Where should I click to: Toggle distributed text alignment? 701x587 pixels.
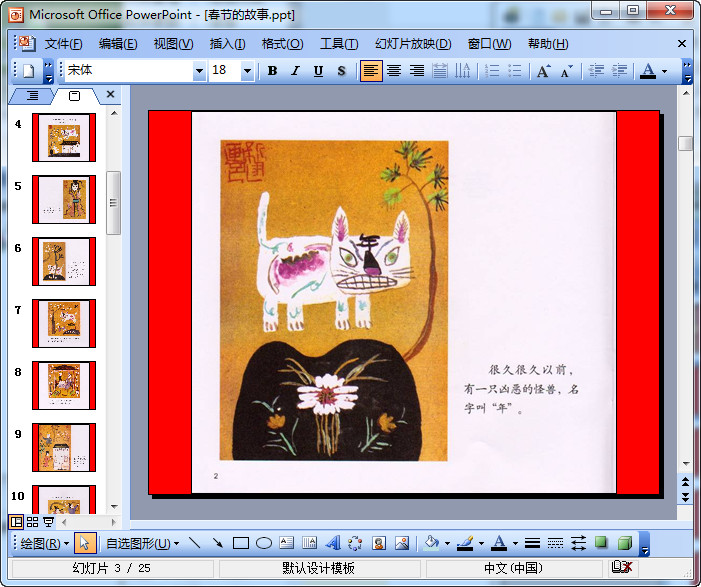(440, 71)
